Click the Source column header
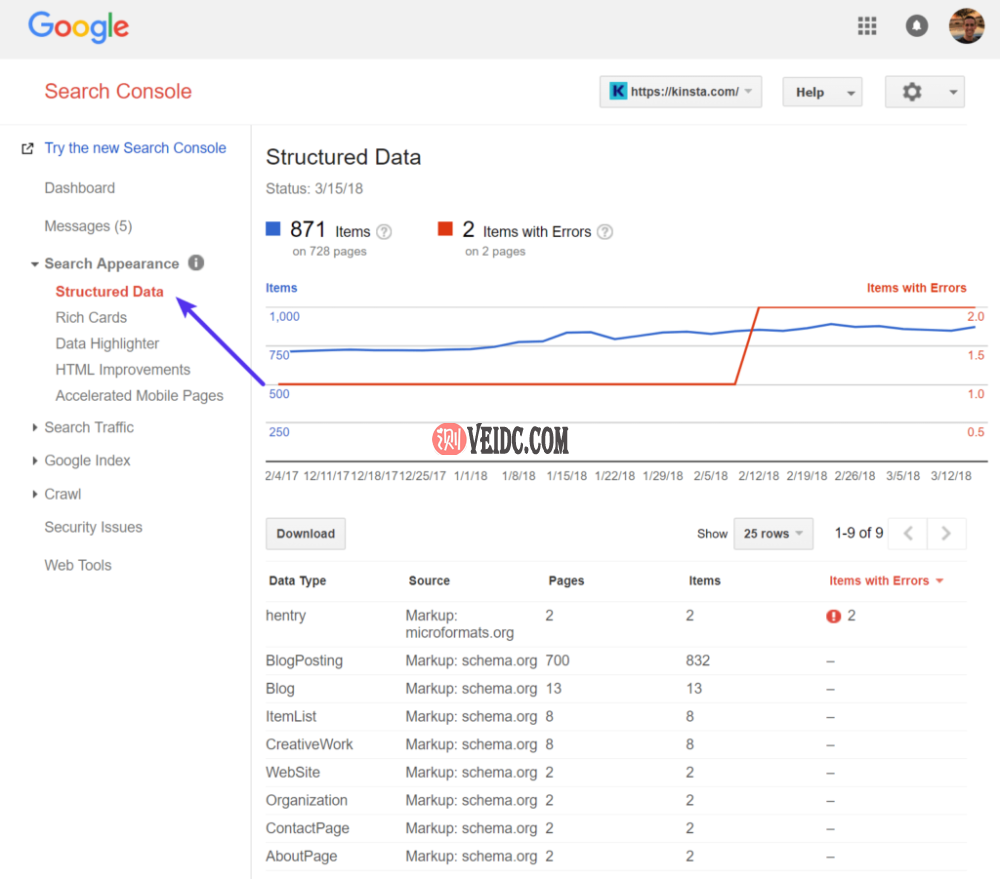 (429, 580)
